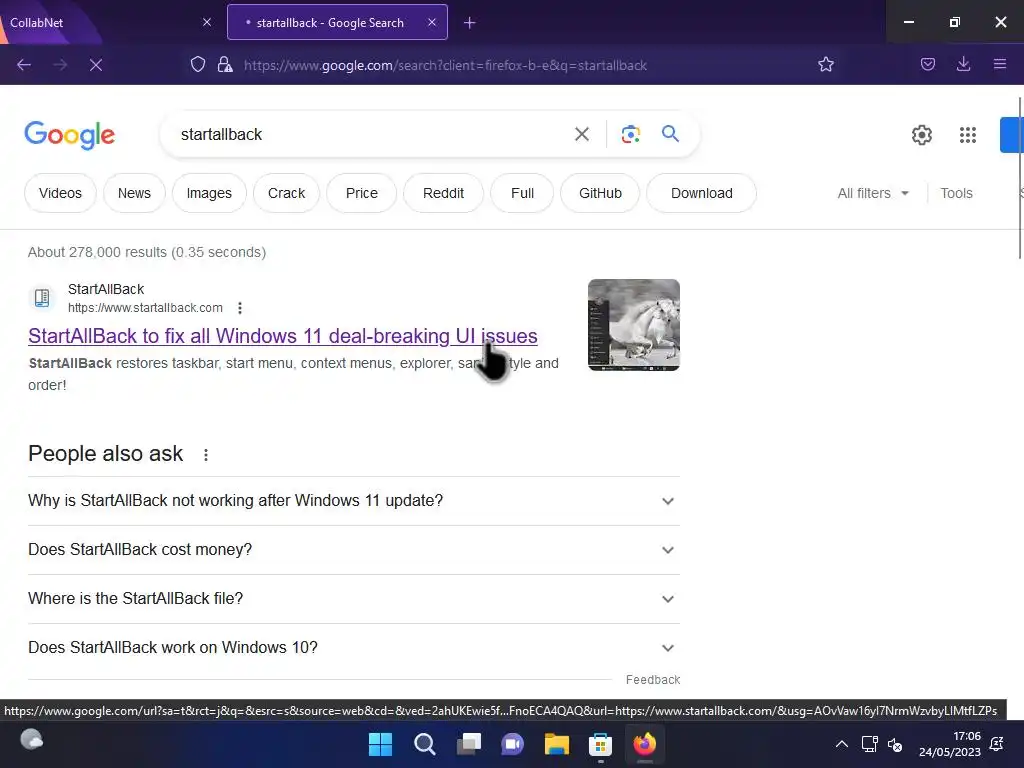This screenshot has height=768, width=1024.
Task: Open search Tools options
Action: 956,193
